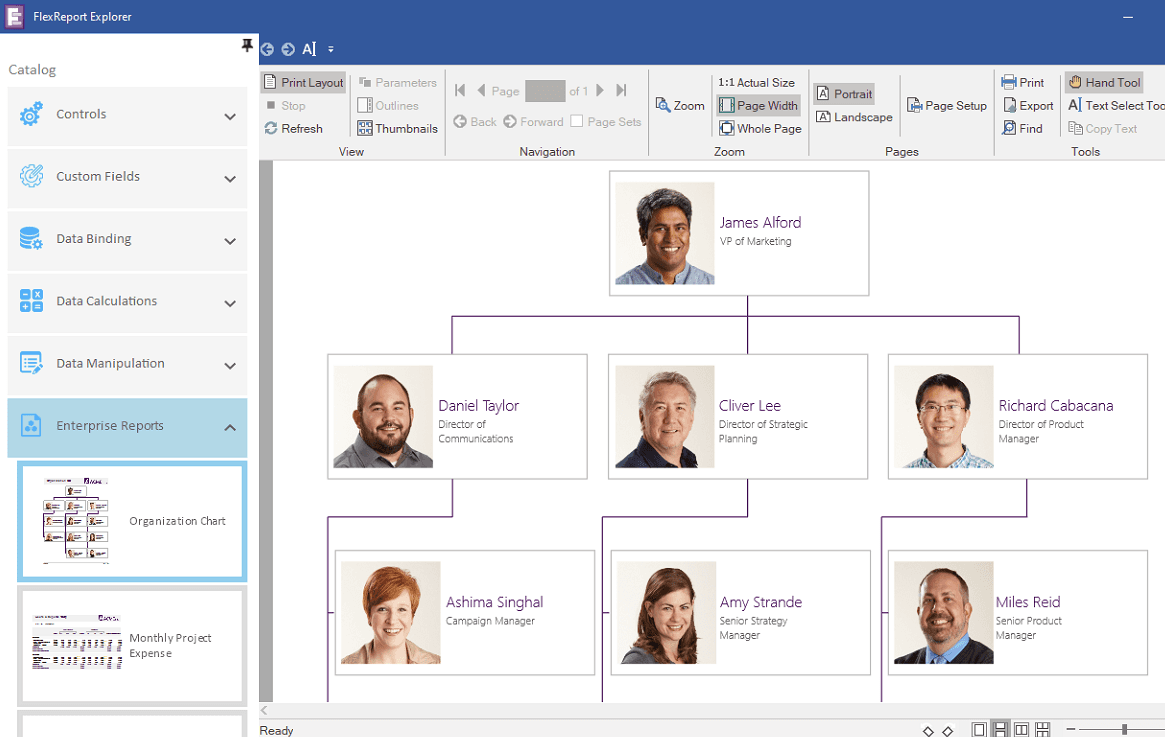Viewport: 1165px width, 737px height.
Task: Toggle Outlines panel
Action: click(x=388, y=105)
